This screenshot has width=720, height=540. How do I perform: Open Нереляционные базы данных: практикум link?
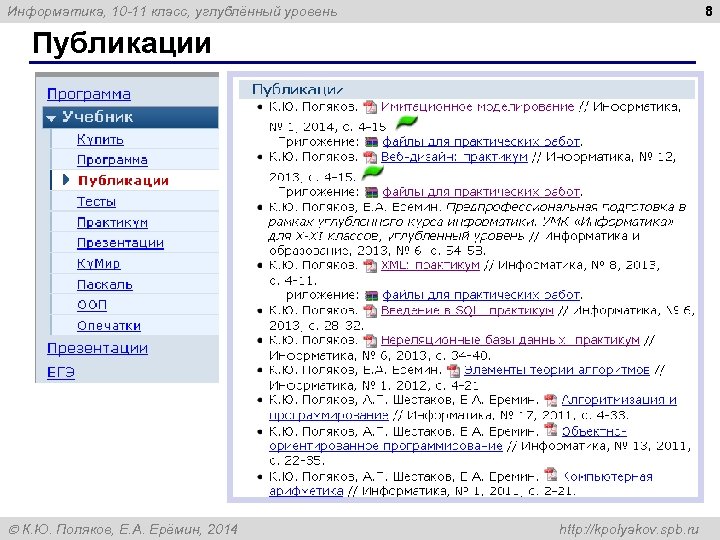(510, 340)
